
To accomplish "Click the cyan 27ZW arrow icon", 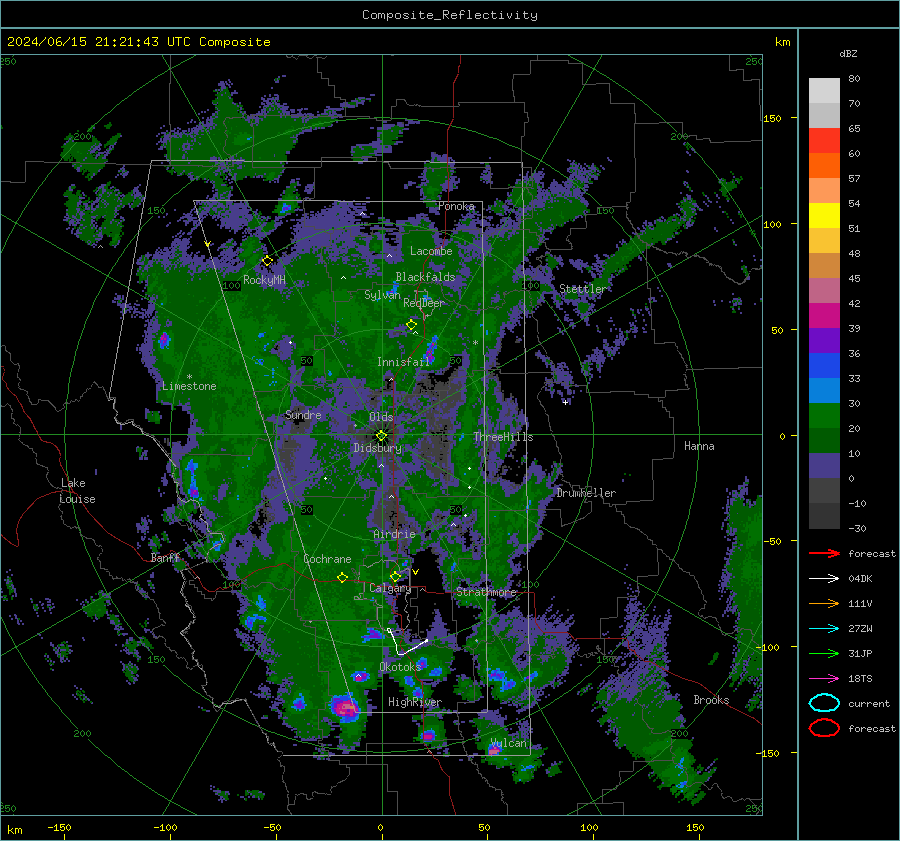I will (824, 629).
